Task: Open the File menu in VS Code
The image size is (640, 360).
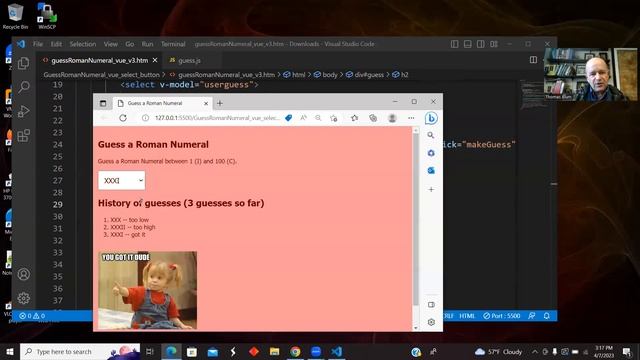Action: click(38, 44)
